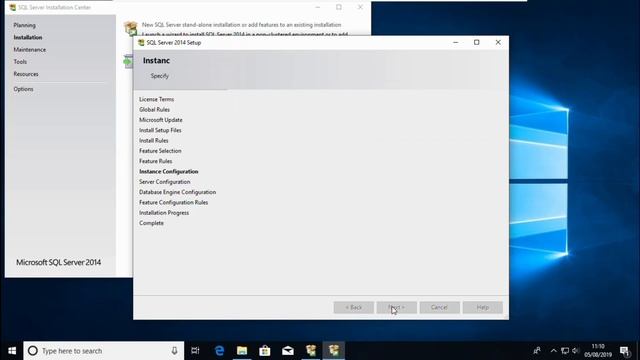The image size is (640, 360).
Task: Click the new stand-alone installation box icon
Action: point(131,28)
